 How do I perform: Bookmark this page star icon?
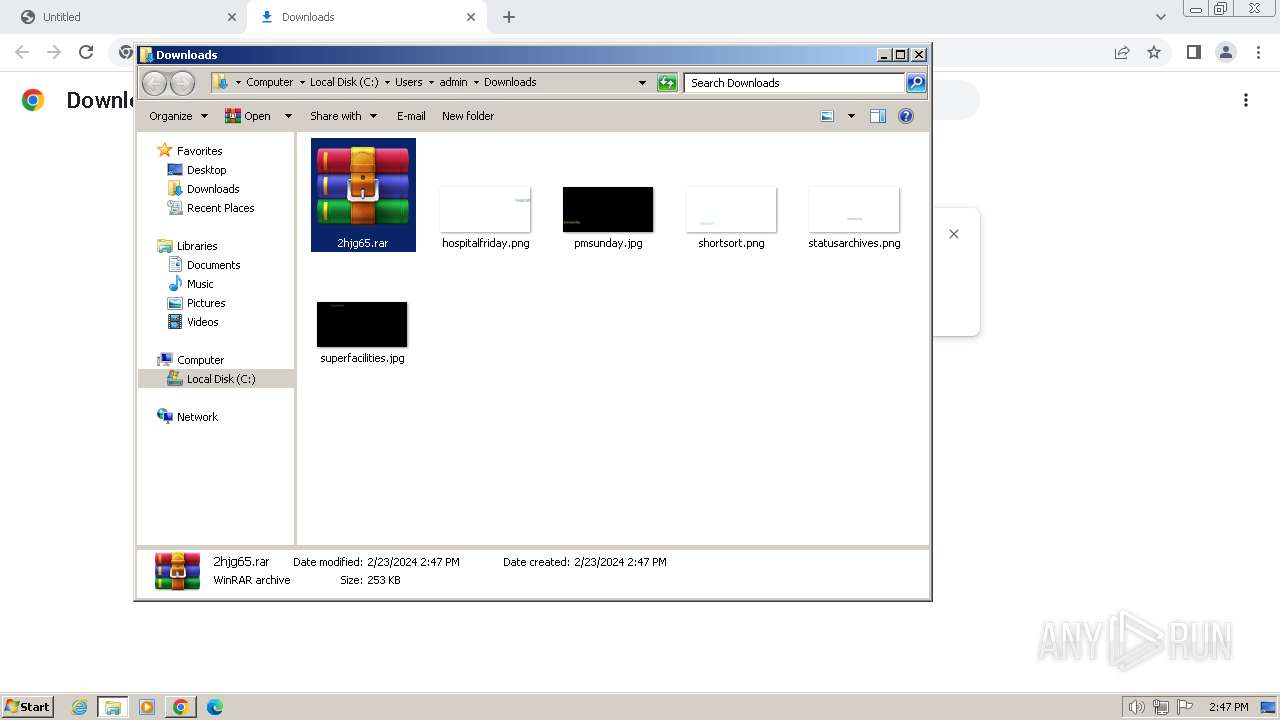click(1154, 52)
